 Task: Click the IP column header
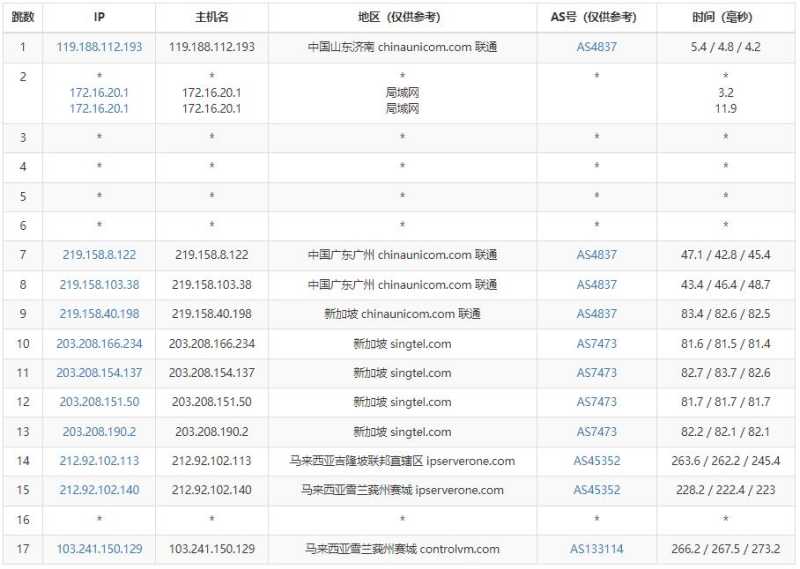99,17
